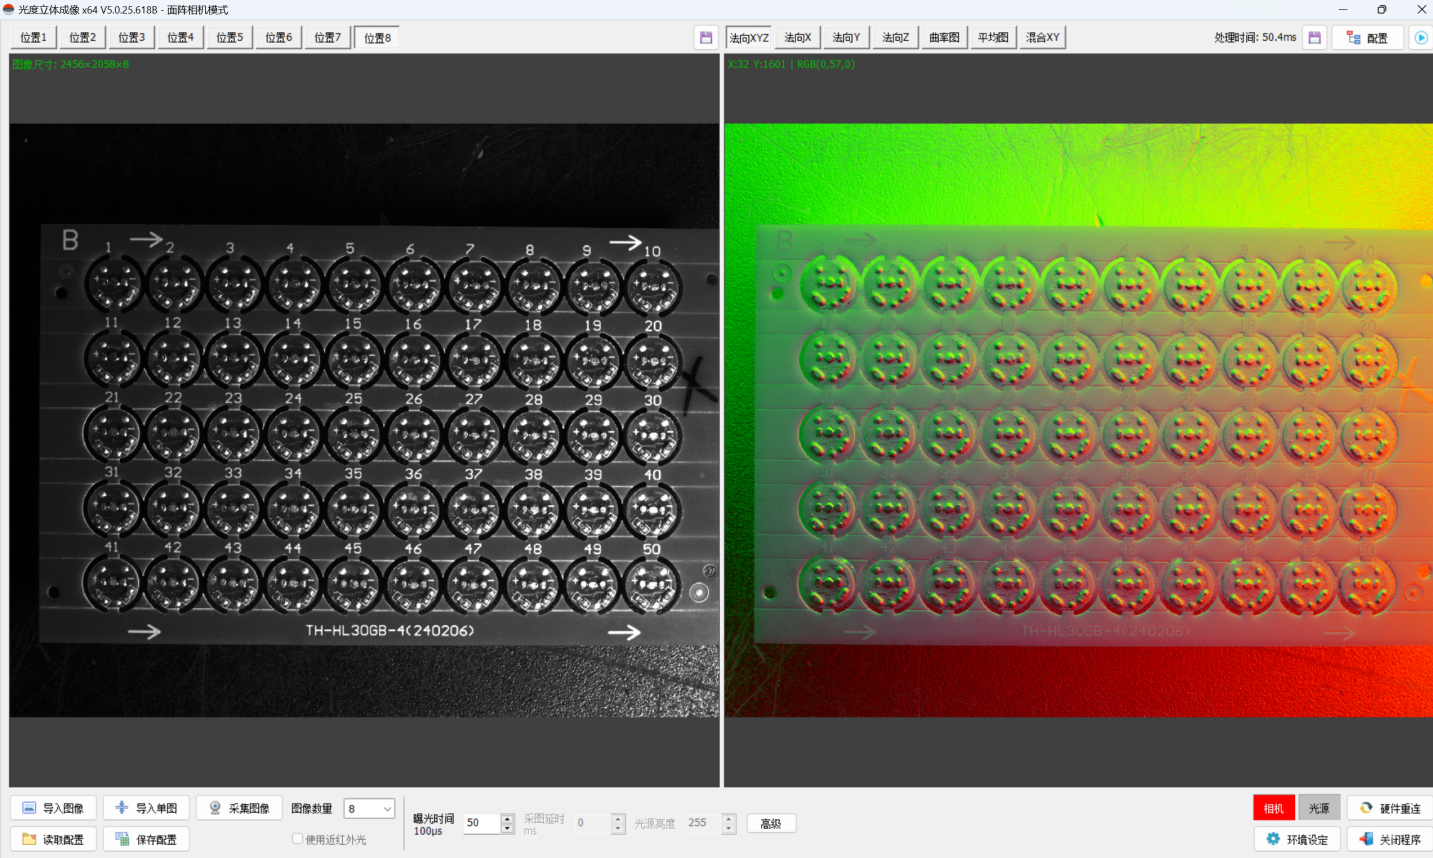Screen dimensions: 1433x858
Task: Switch to the 位置3 tab
Action: (x=131, y=38)
